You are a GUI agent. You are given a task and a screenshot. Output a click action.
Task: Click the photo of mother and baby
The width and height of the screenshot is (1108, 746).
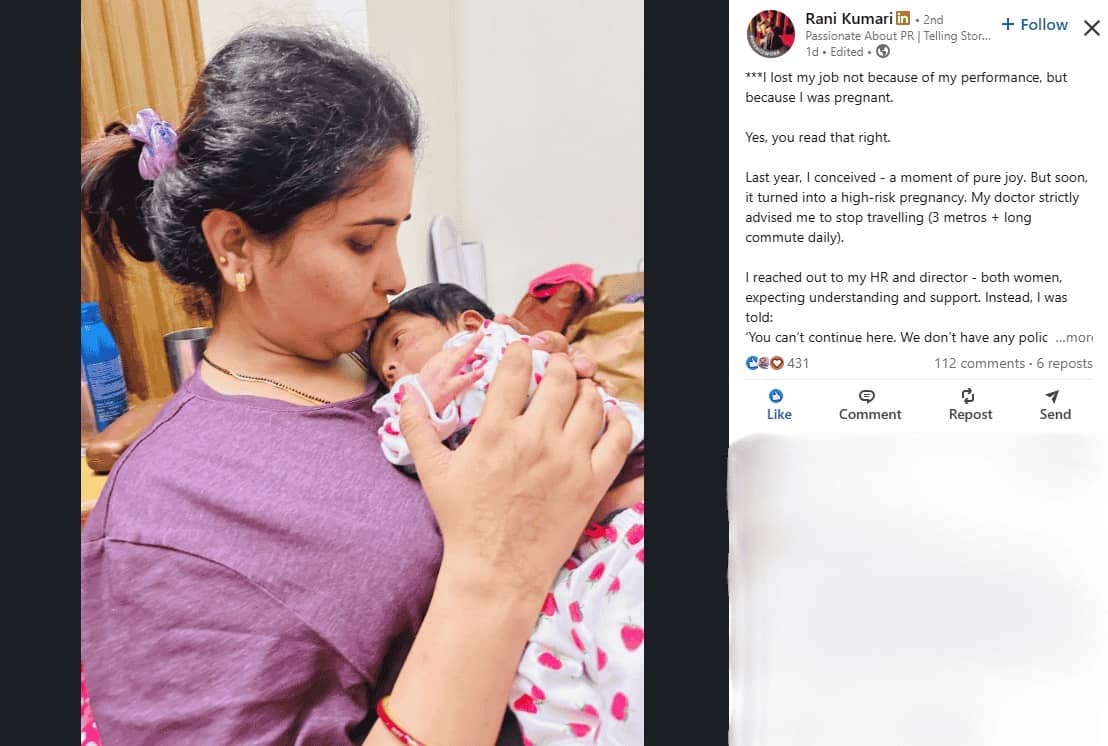point(363,373)
